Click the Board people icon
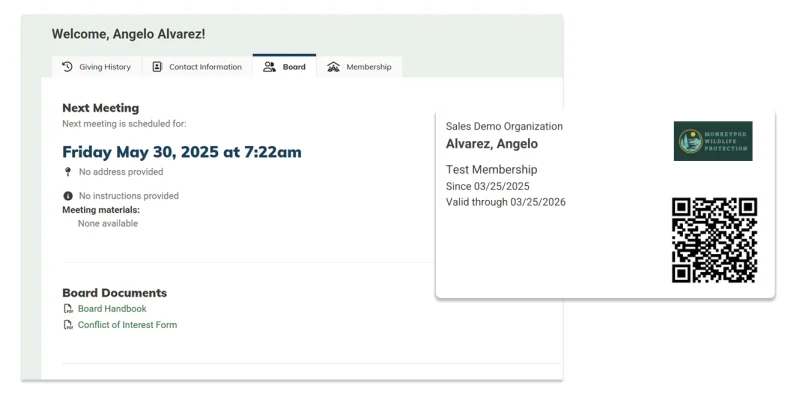This screenshot has height=394, width=800. pos(269,67)
